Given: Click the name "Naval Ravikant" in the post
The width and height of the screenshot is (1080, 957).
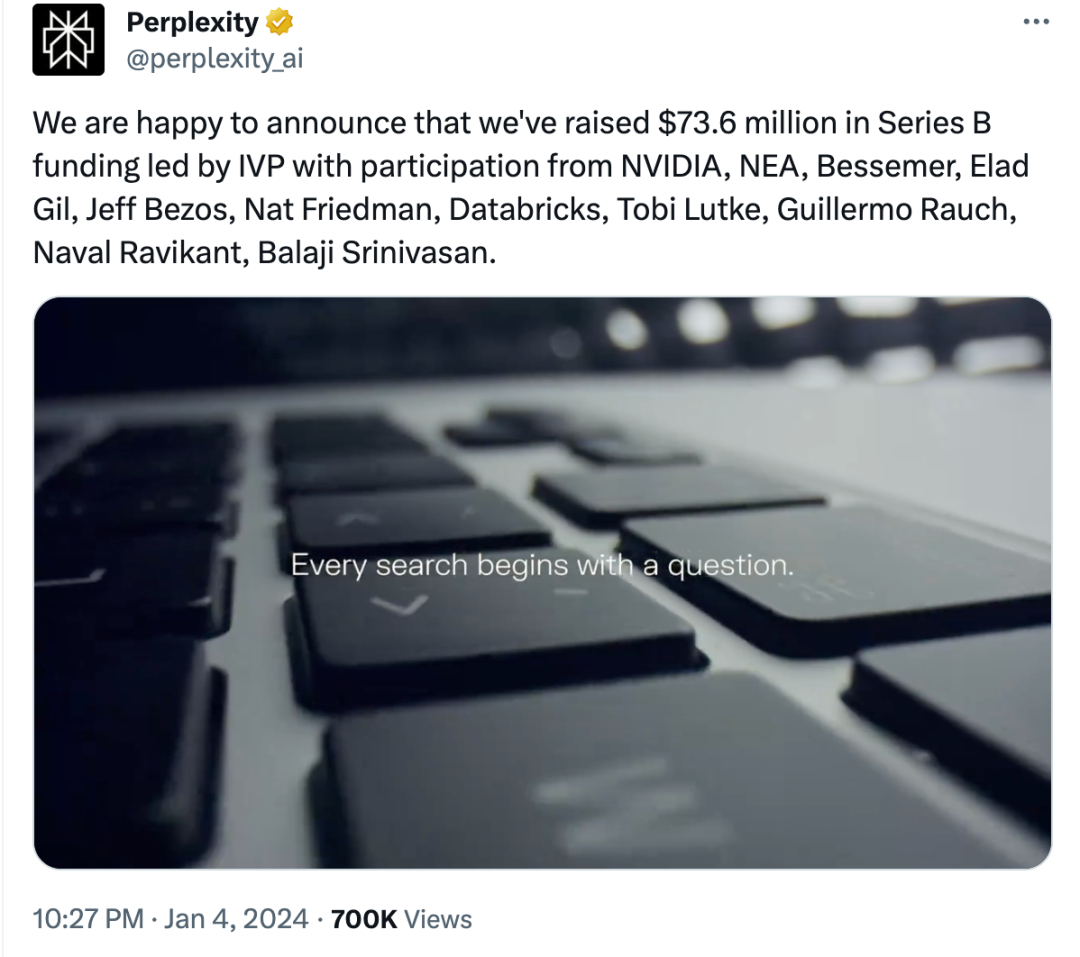Looking at the screenshot, I should (136, 253).
